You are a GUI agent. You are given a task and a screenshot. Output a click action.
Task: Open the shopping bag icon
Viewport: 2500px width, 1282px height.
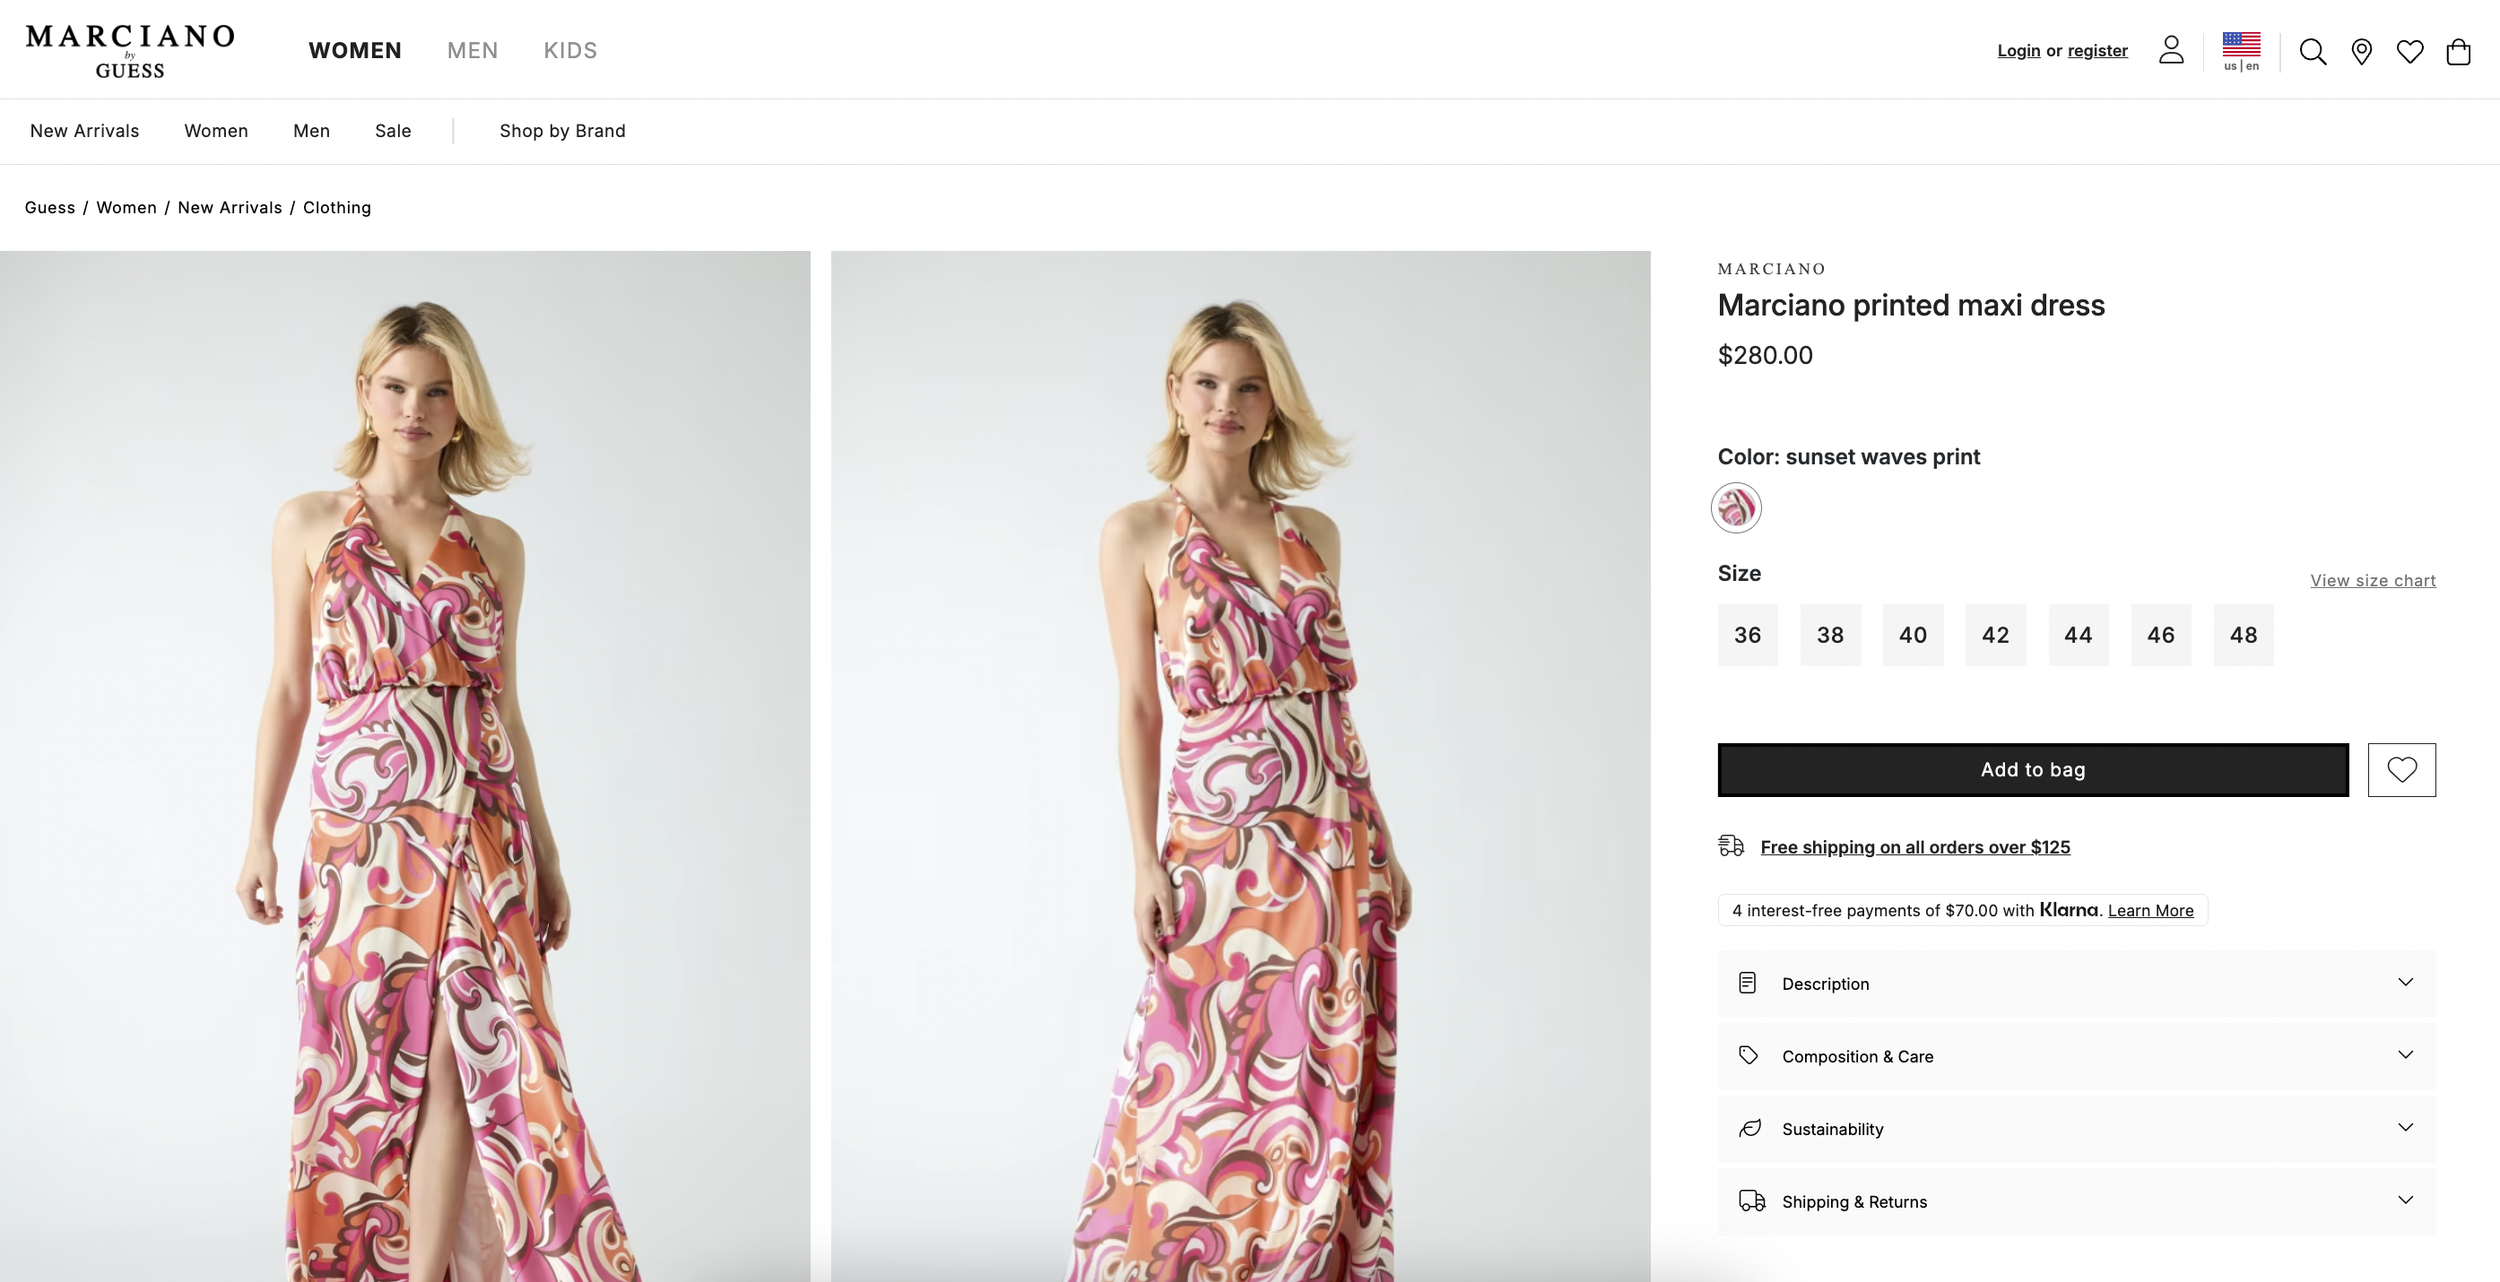[2458, 51]
